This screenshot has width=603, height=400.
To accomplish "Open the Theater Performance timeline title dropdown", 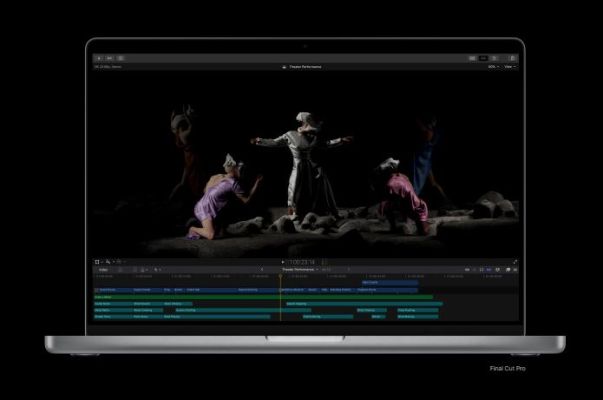I will tap(300, 269).
